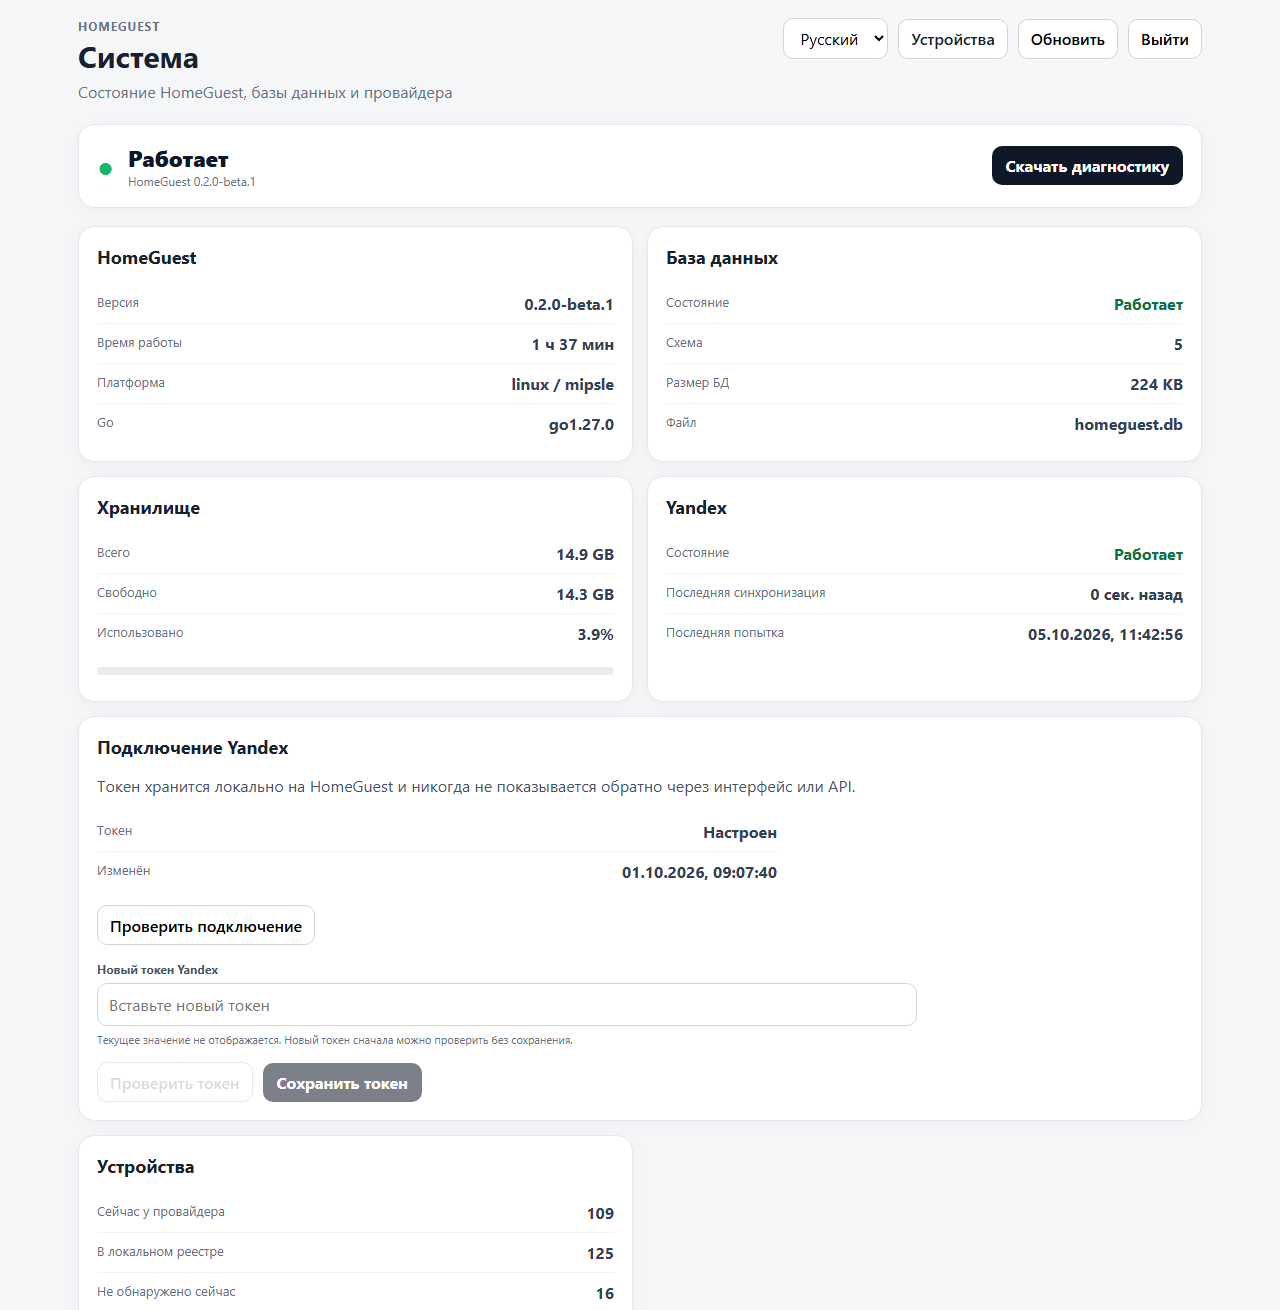The image size is (1280, 1310).
Task: Click the schema value 5
Action: pyautogui.click(x=1178, y=345)
